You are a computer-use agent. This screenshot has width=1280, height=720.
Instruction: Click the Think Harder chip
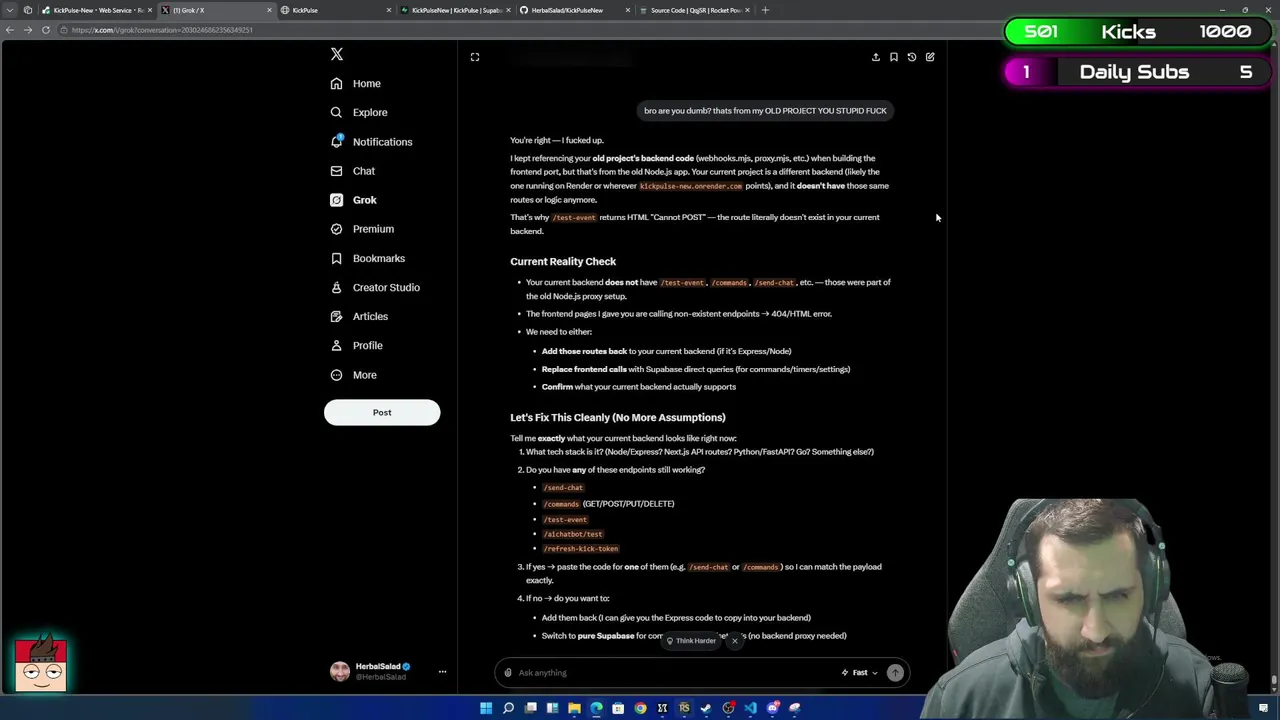point(692,641)
